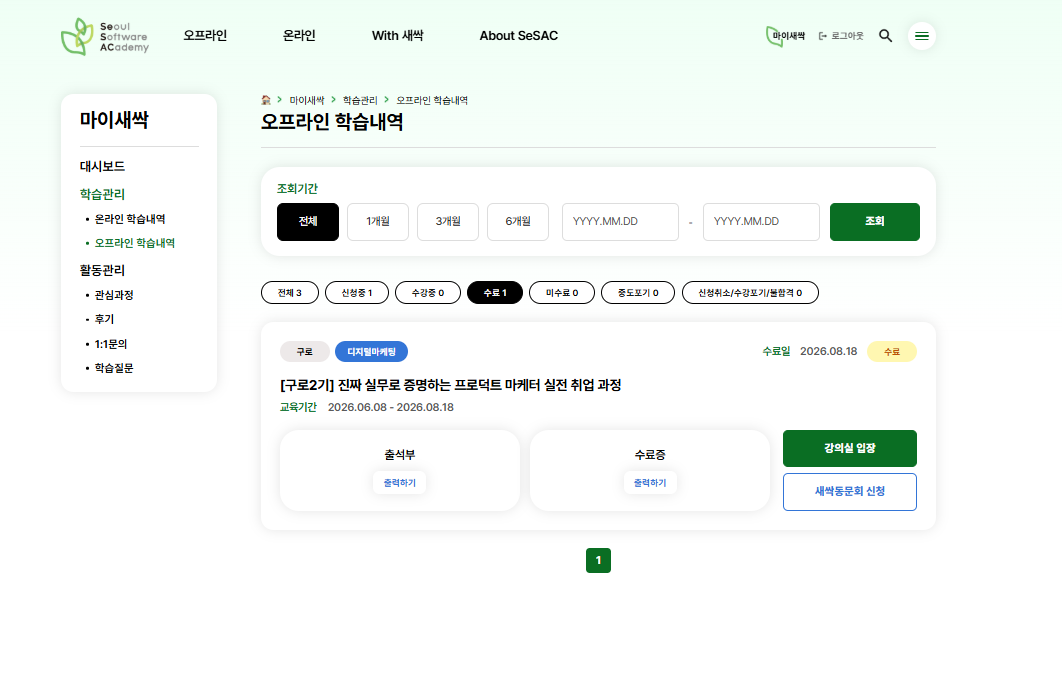Click the 구로 campus tag
This screenshot has height=697, width=1062.
[x=305, y=352]
